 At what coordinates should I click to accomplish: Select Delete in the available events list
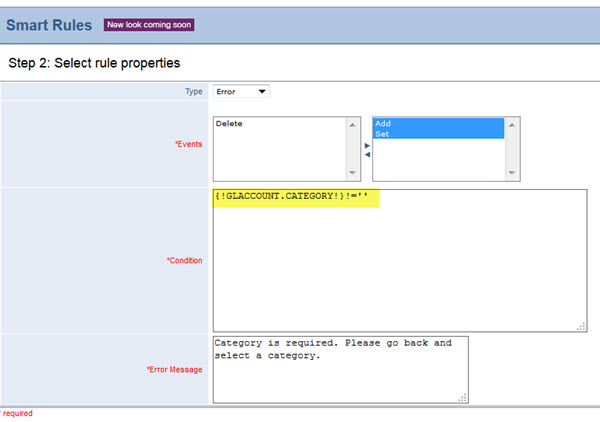(x=230, y=124)
